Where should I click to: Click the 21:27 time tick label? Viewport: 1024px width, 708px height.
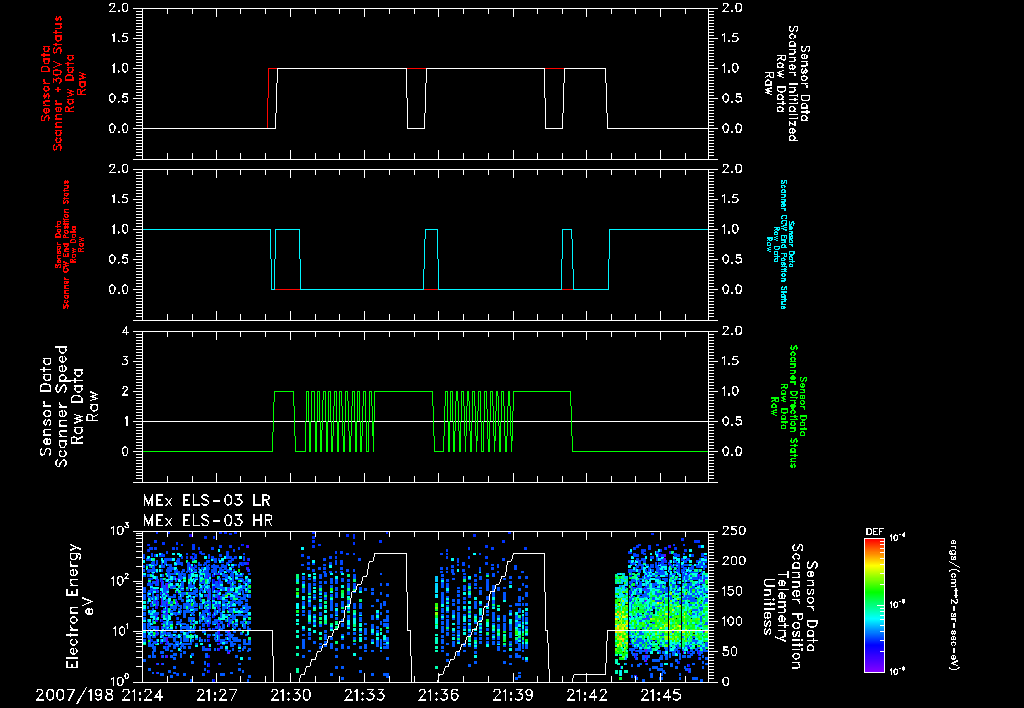click(216, 695)
